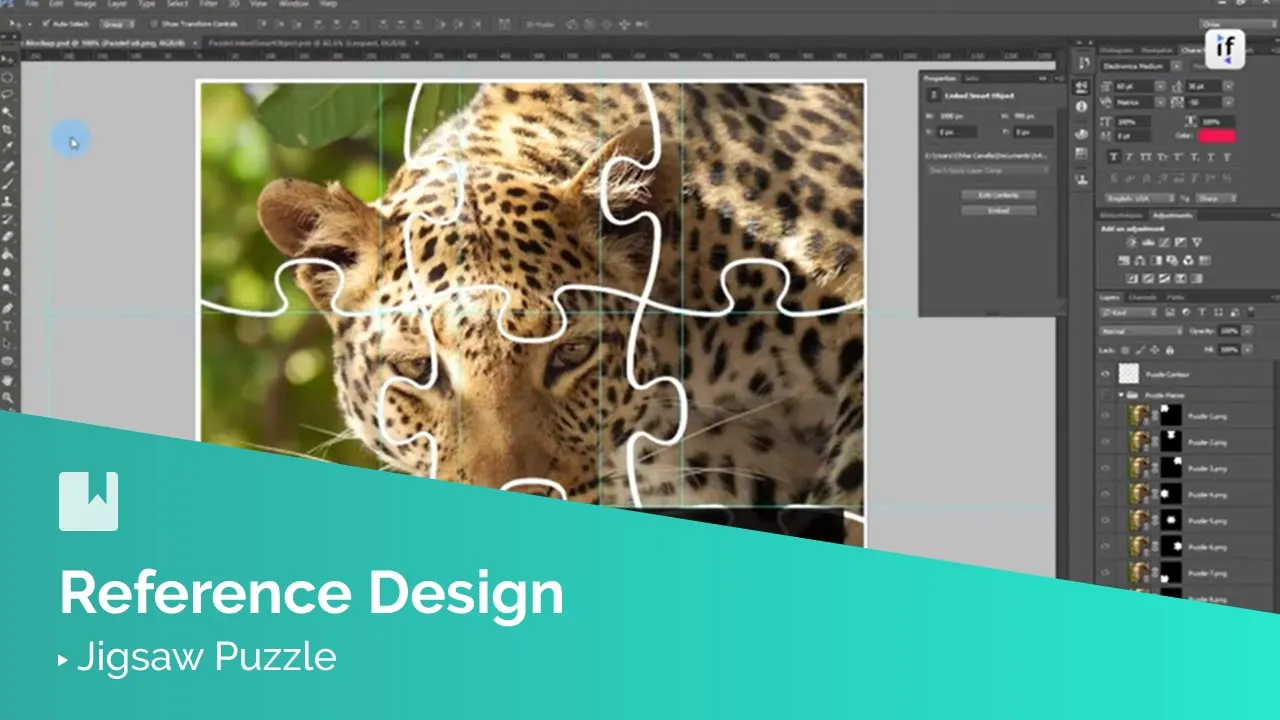Select the Pen tool
The height and width of the screenshot is (720, 1280).
[x=8, y=308]
